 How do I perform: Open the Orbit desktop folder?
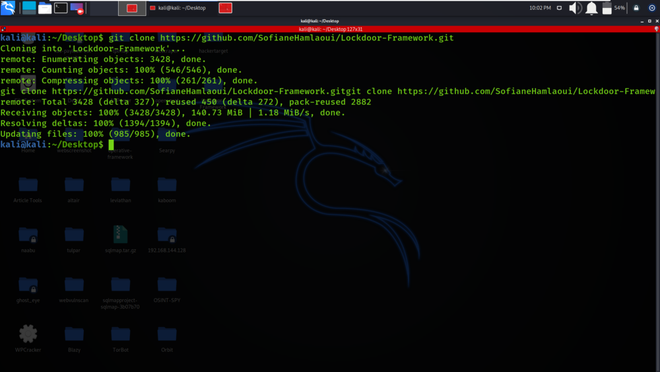(167, 338)
